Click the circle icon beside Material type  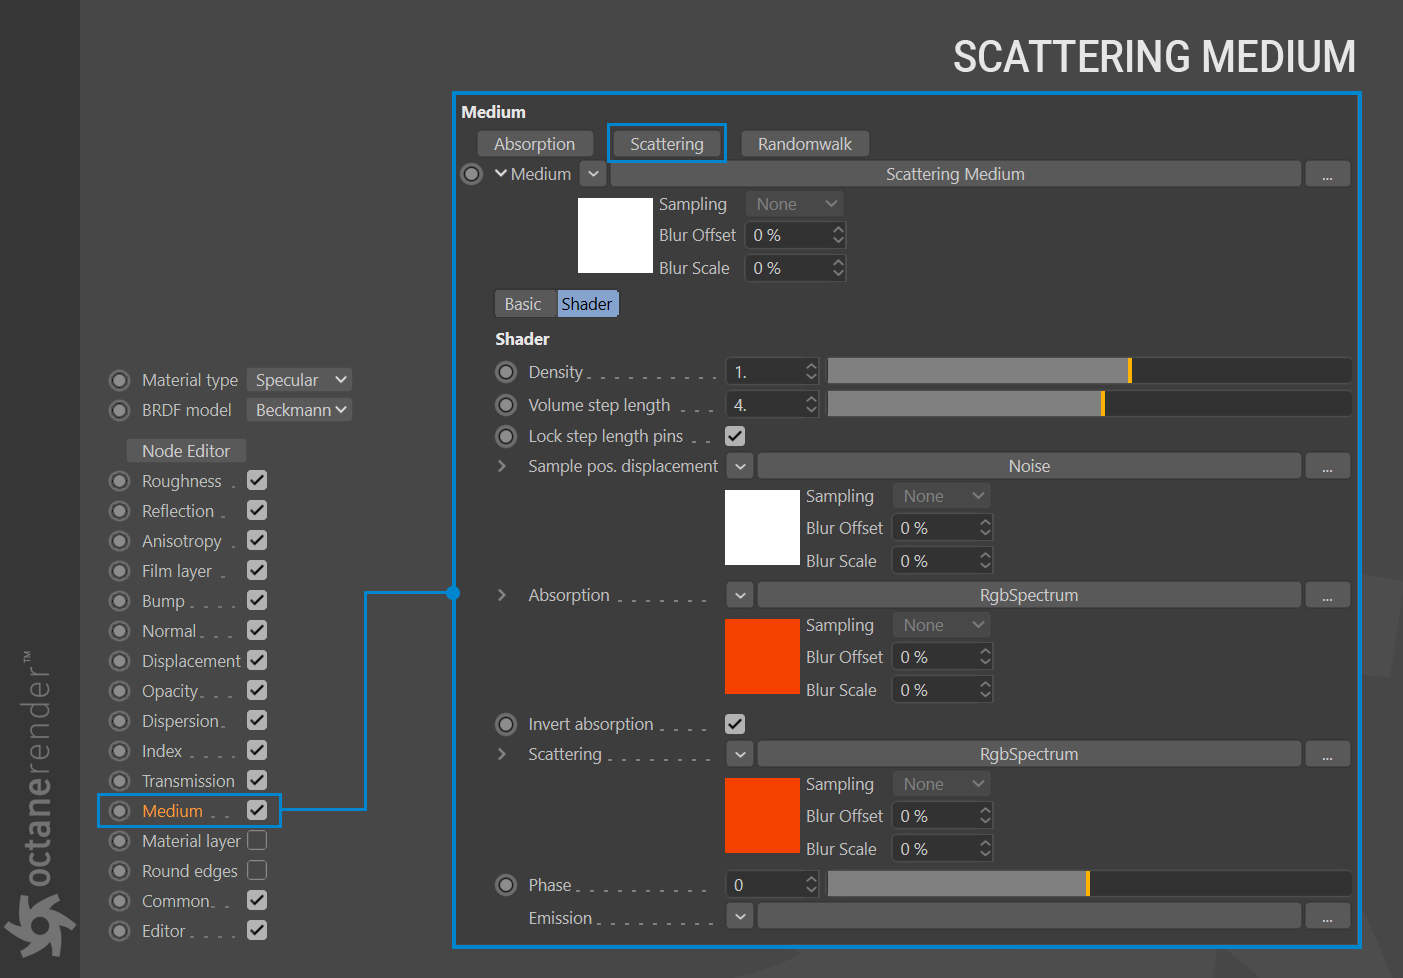point(120,380)
